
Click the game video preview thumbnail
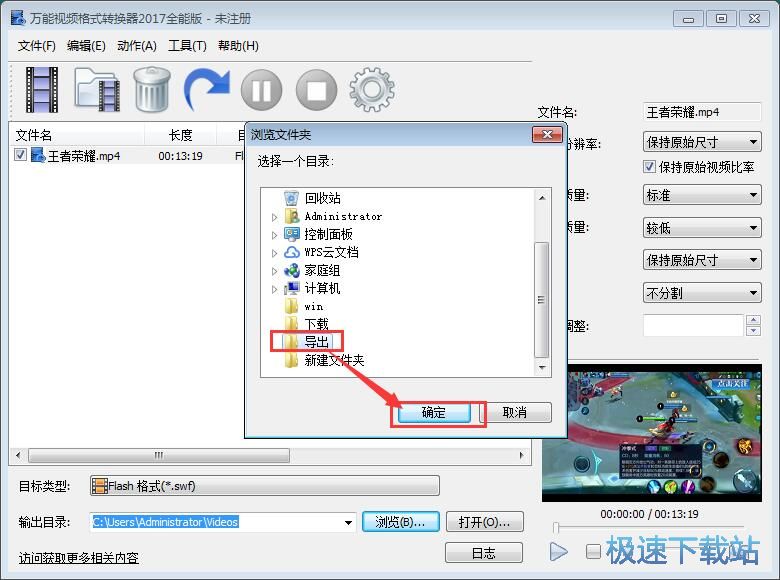point(652,433)
